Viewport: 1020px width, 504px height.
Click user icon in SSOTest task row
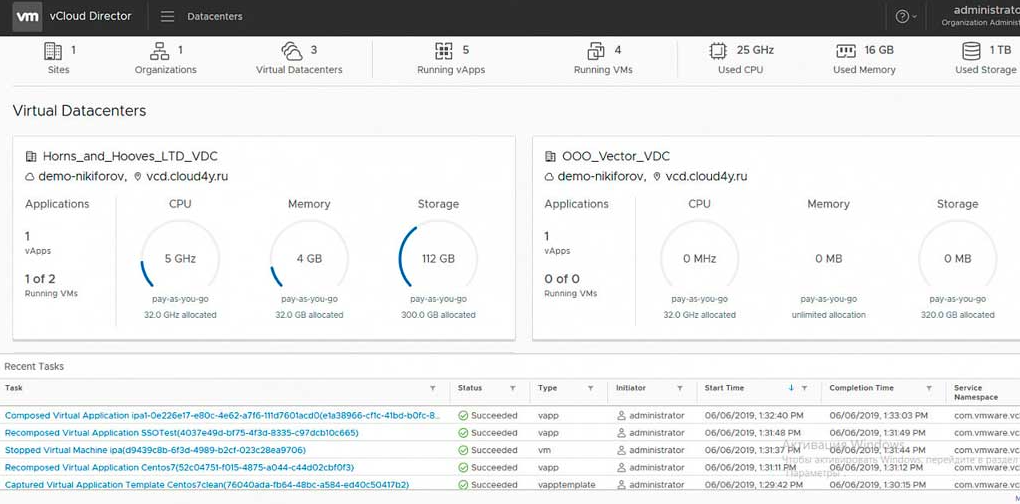click(621, 432)
